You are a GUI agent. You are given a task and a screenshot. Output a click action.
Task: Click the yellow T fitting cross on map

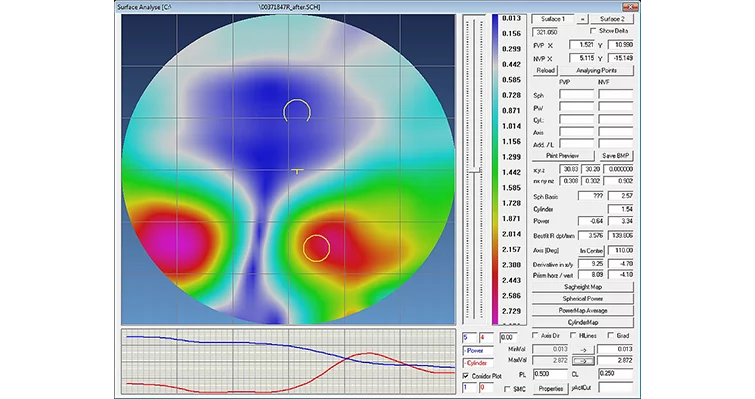pyautogui.click(x=298, y=171)
